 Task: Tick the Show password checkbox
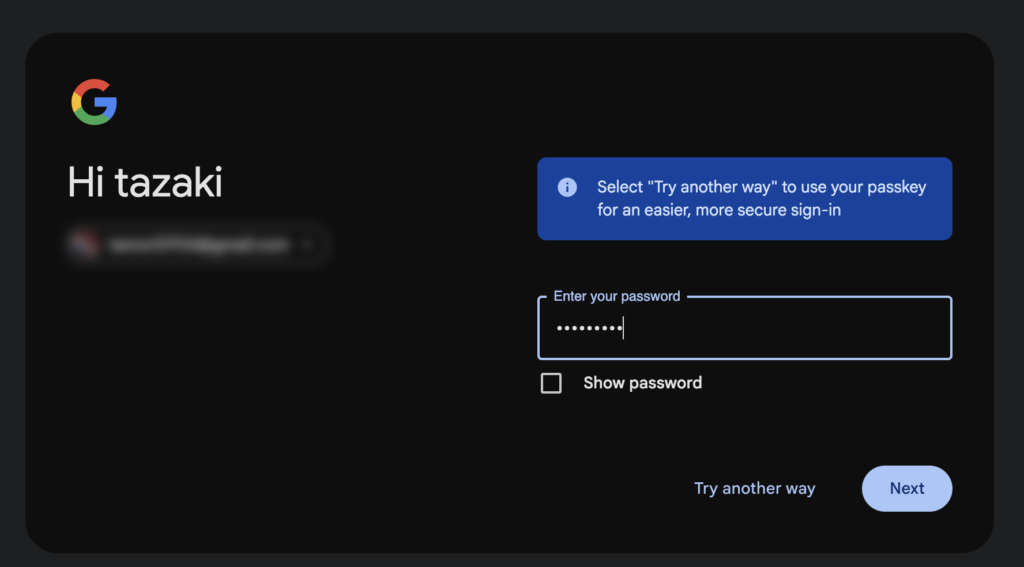pos(551,383)
